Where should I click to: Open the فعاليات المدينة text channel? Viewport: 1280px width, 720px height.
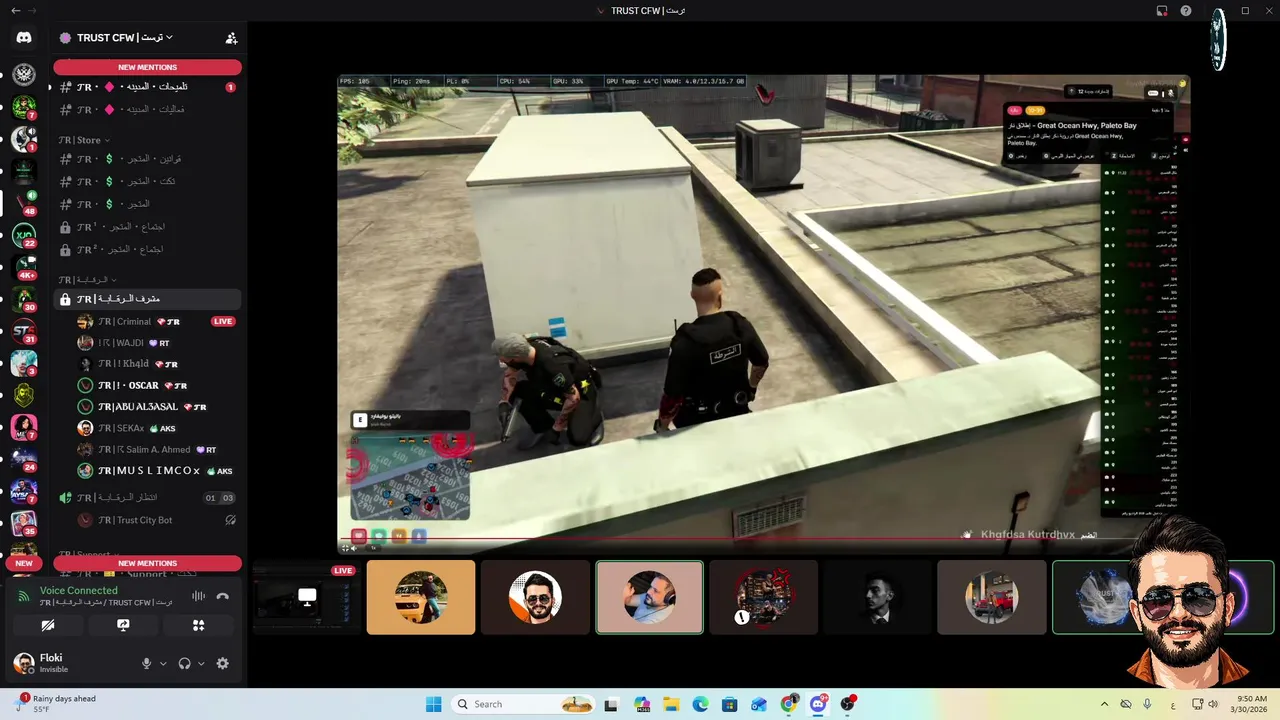coord(145,109)
